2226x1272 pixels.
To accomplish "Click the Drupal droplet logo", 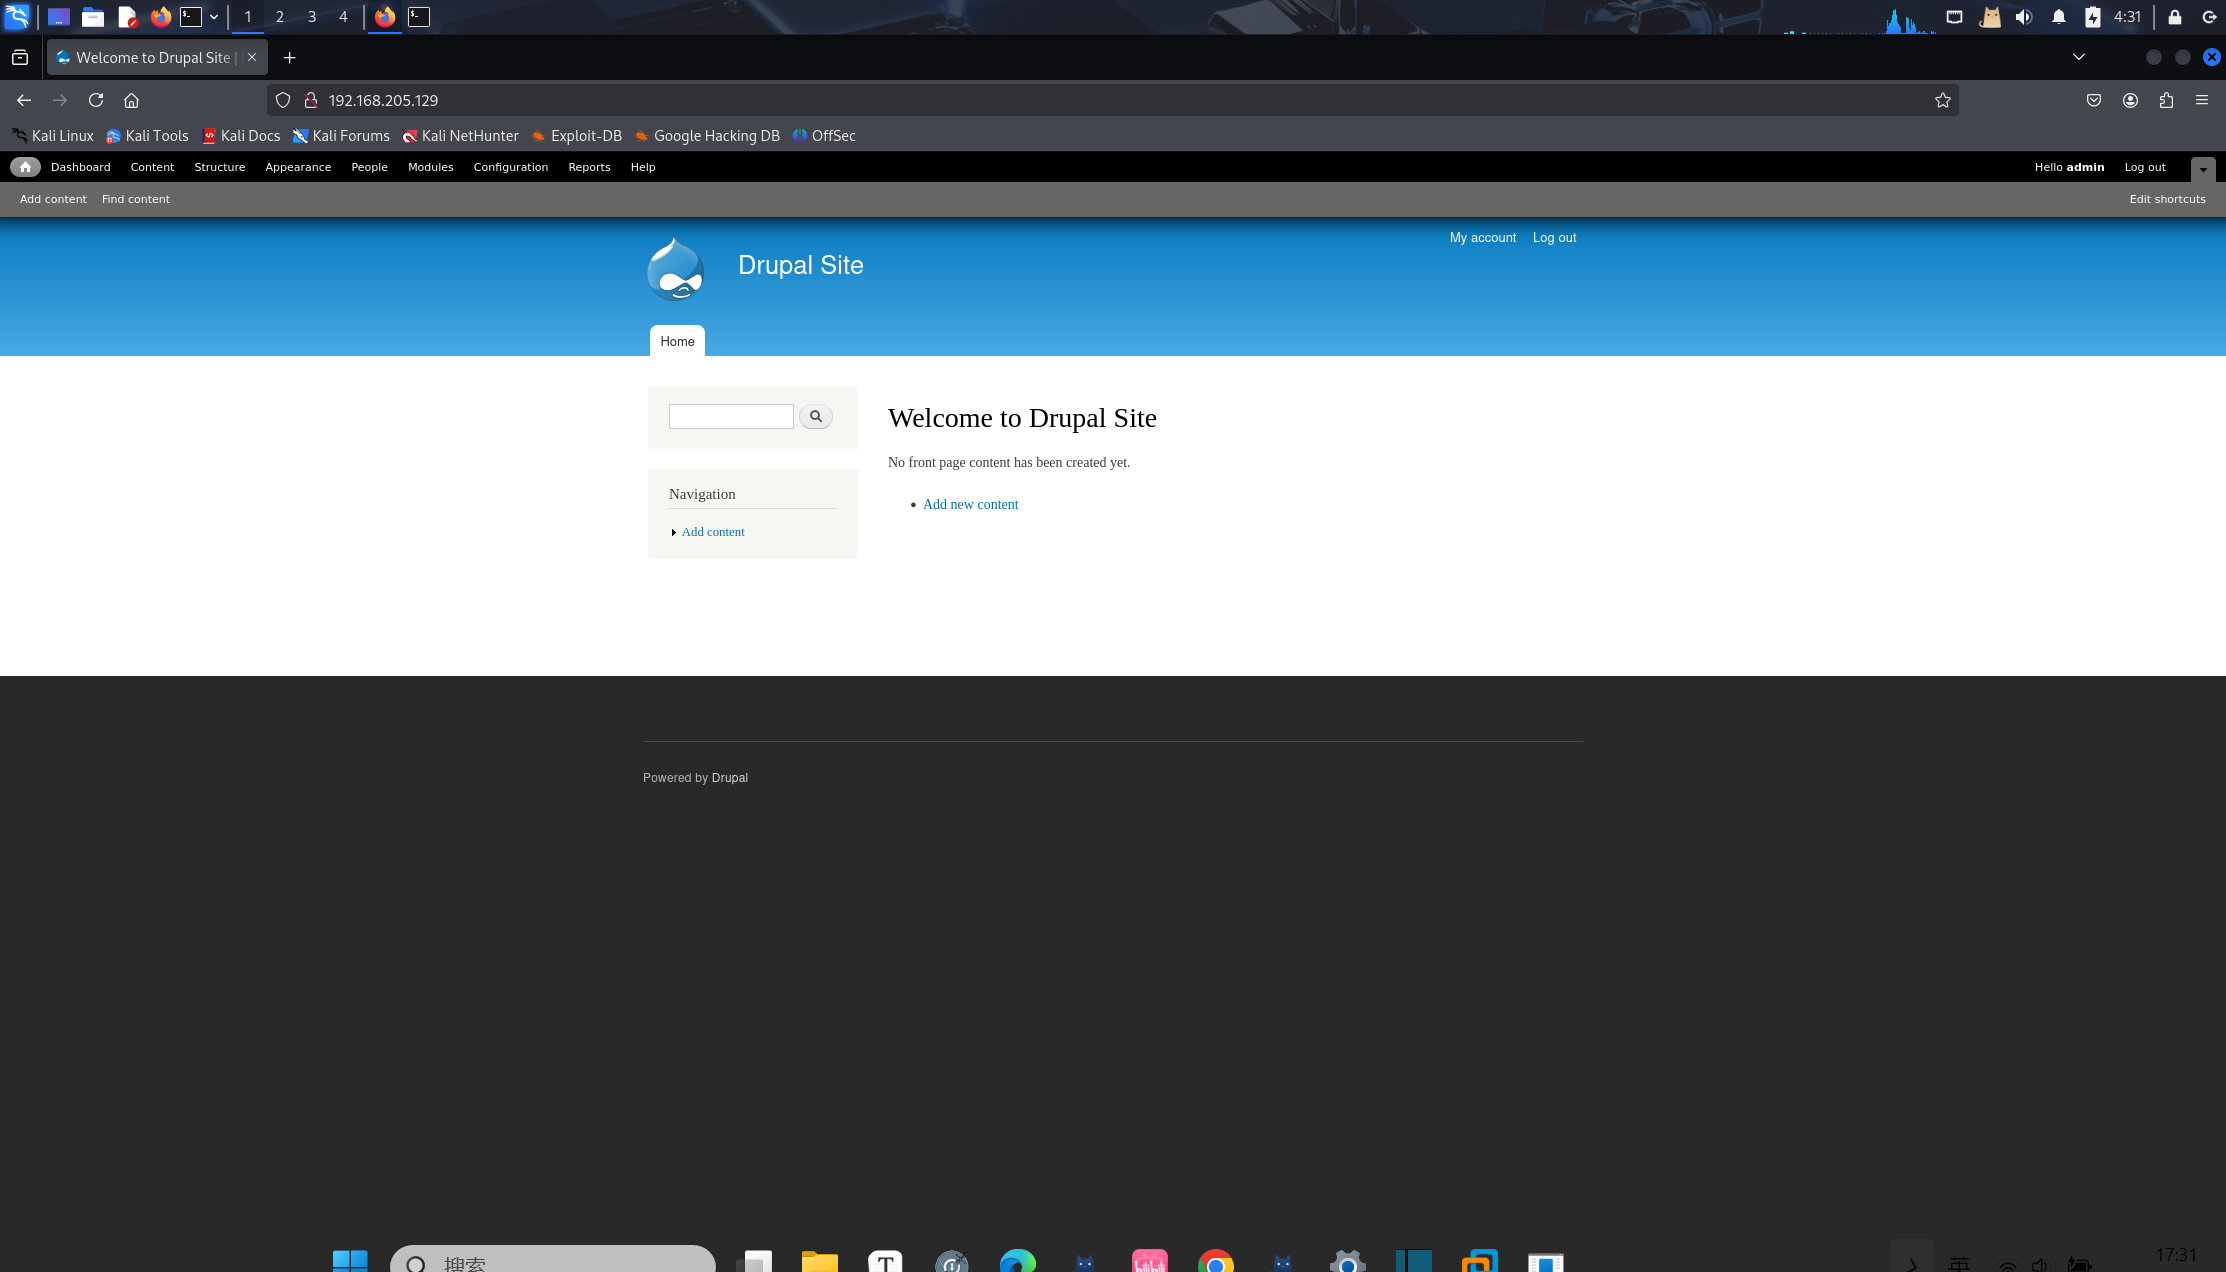I will 676,269.
